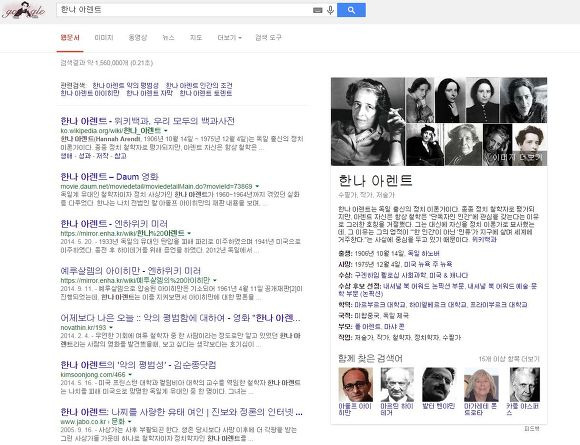This screenshot has width=580, height=445.
Task: Activate voice search microphone icon
Action: pos(330,10)
